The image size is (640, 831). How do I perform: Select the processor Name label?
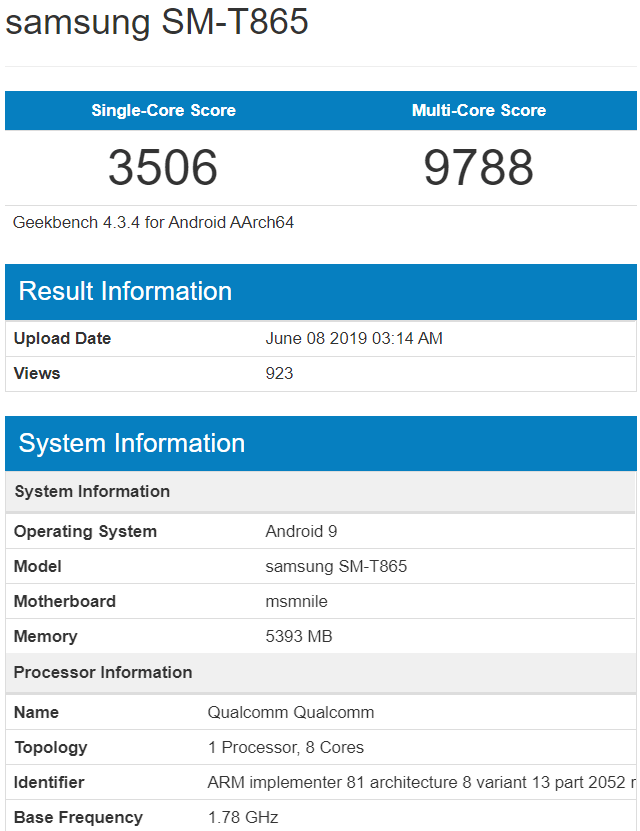tap(36, 712)
